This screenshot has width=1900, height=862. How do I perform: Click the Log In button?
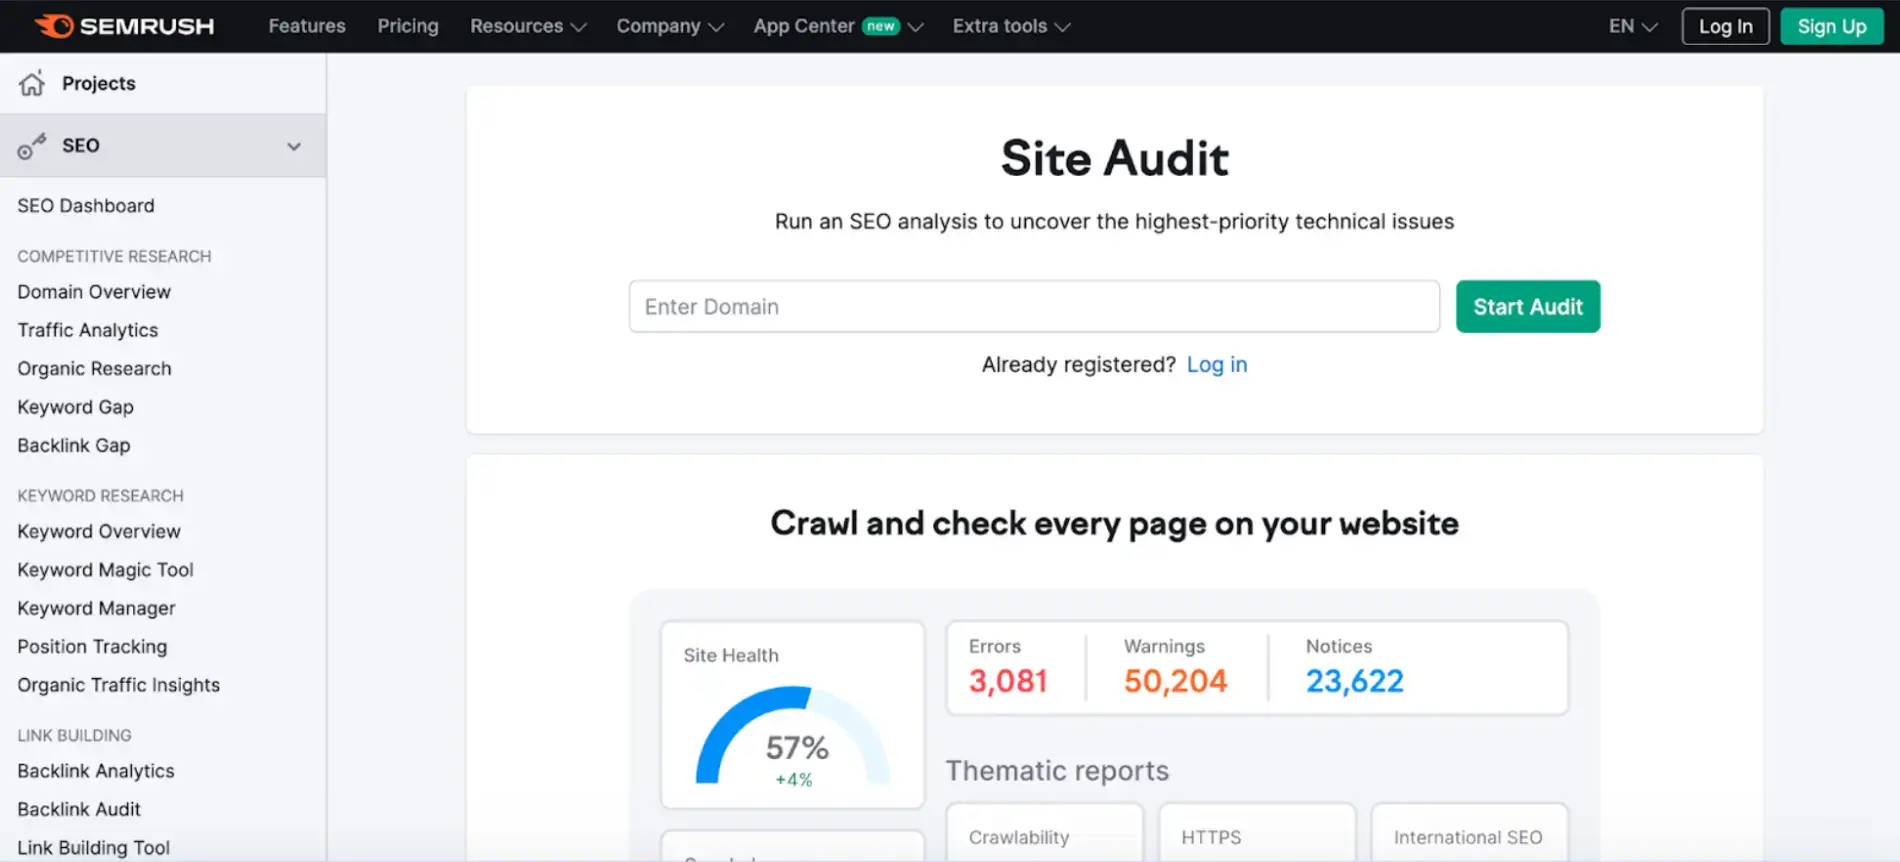coord(1726,26)
